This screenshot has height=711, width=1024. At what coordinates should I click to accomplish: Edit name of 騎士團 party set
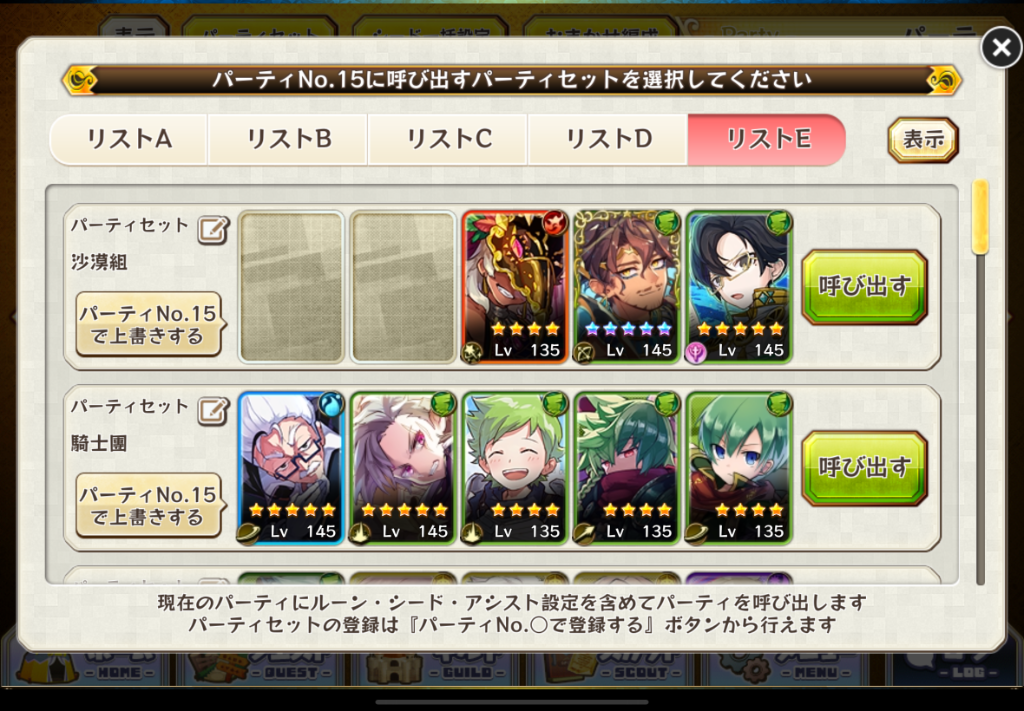(214, 411)
